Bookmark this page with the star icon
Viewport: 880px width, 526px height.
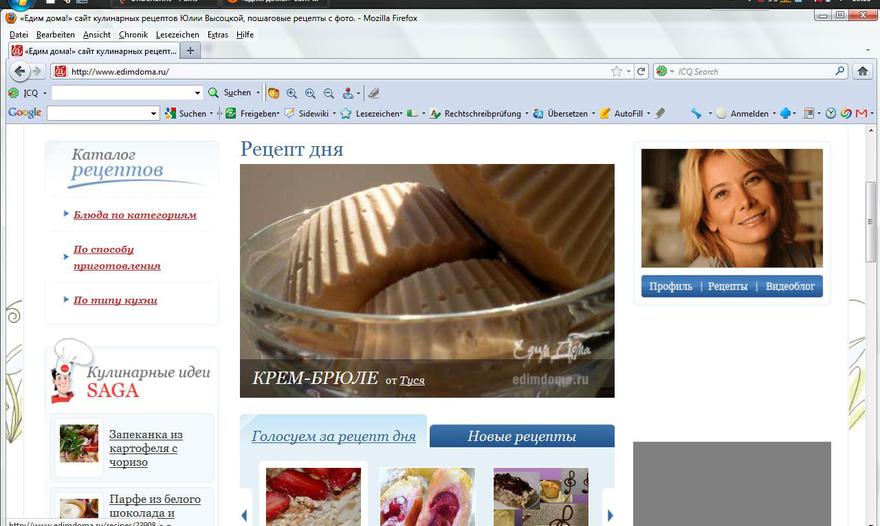(616, 72)
